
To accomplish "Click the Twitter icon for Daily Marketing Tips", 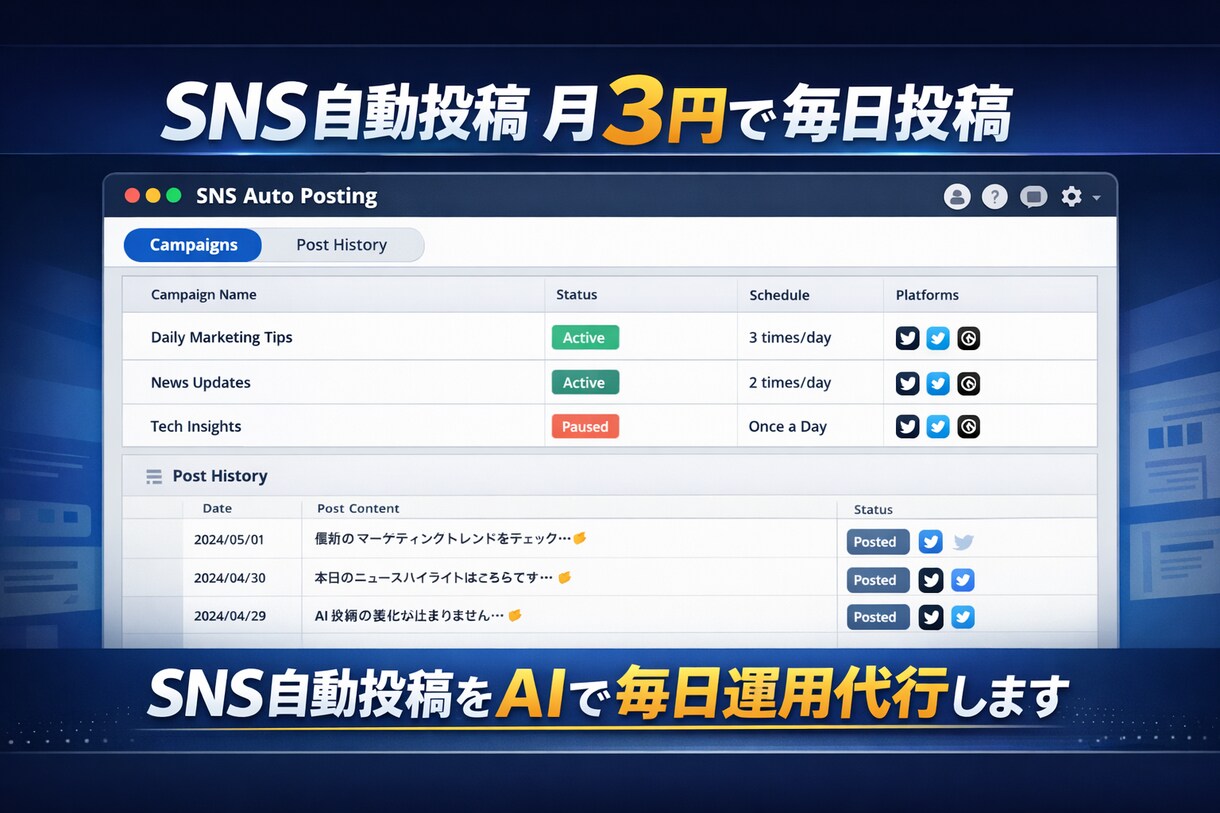I will tap(937, 338).
